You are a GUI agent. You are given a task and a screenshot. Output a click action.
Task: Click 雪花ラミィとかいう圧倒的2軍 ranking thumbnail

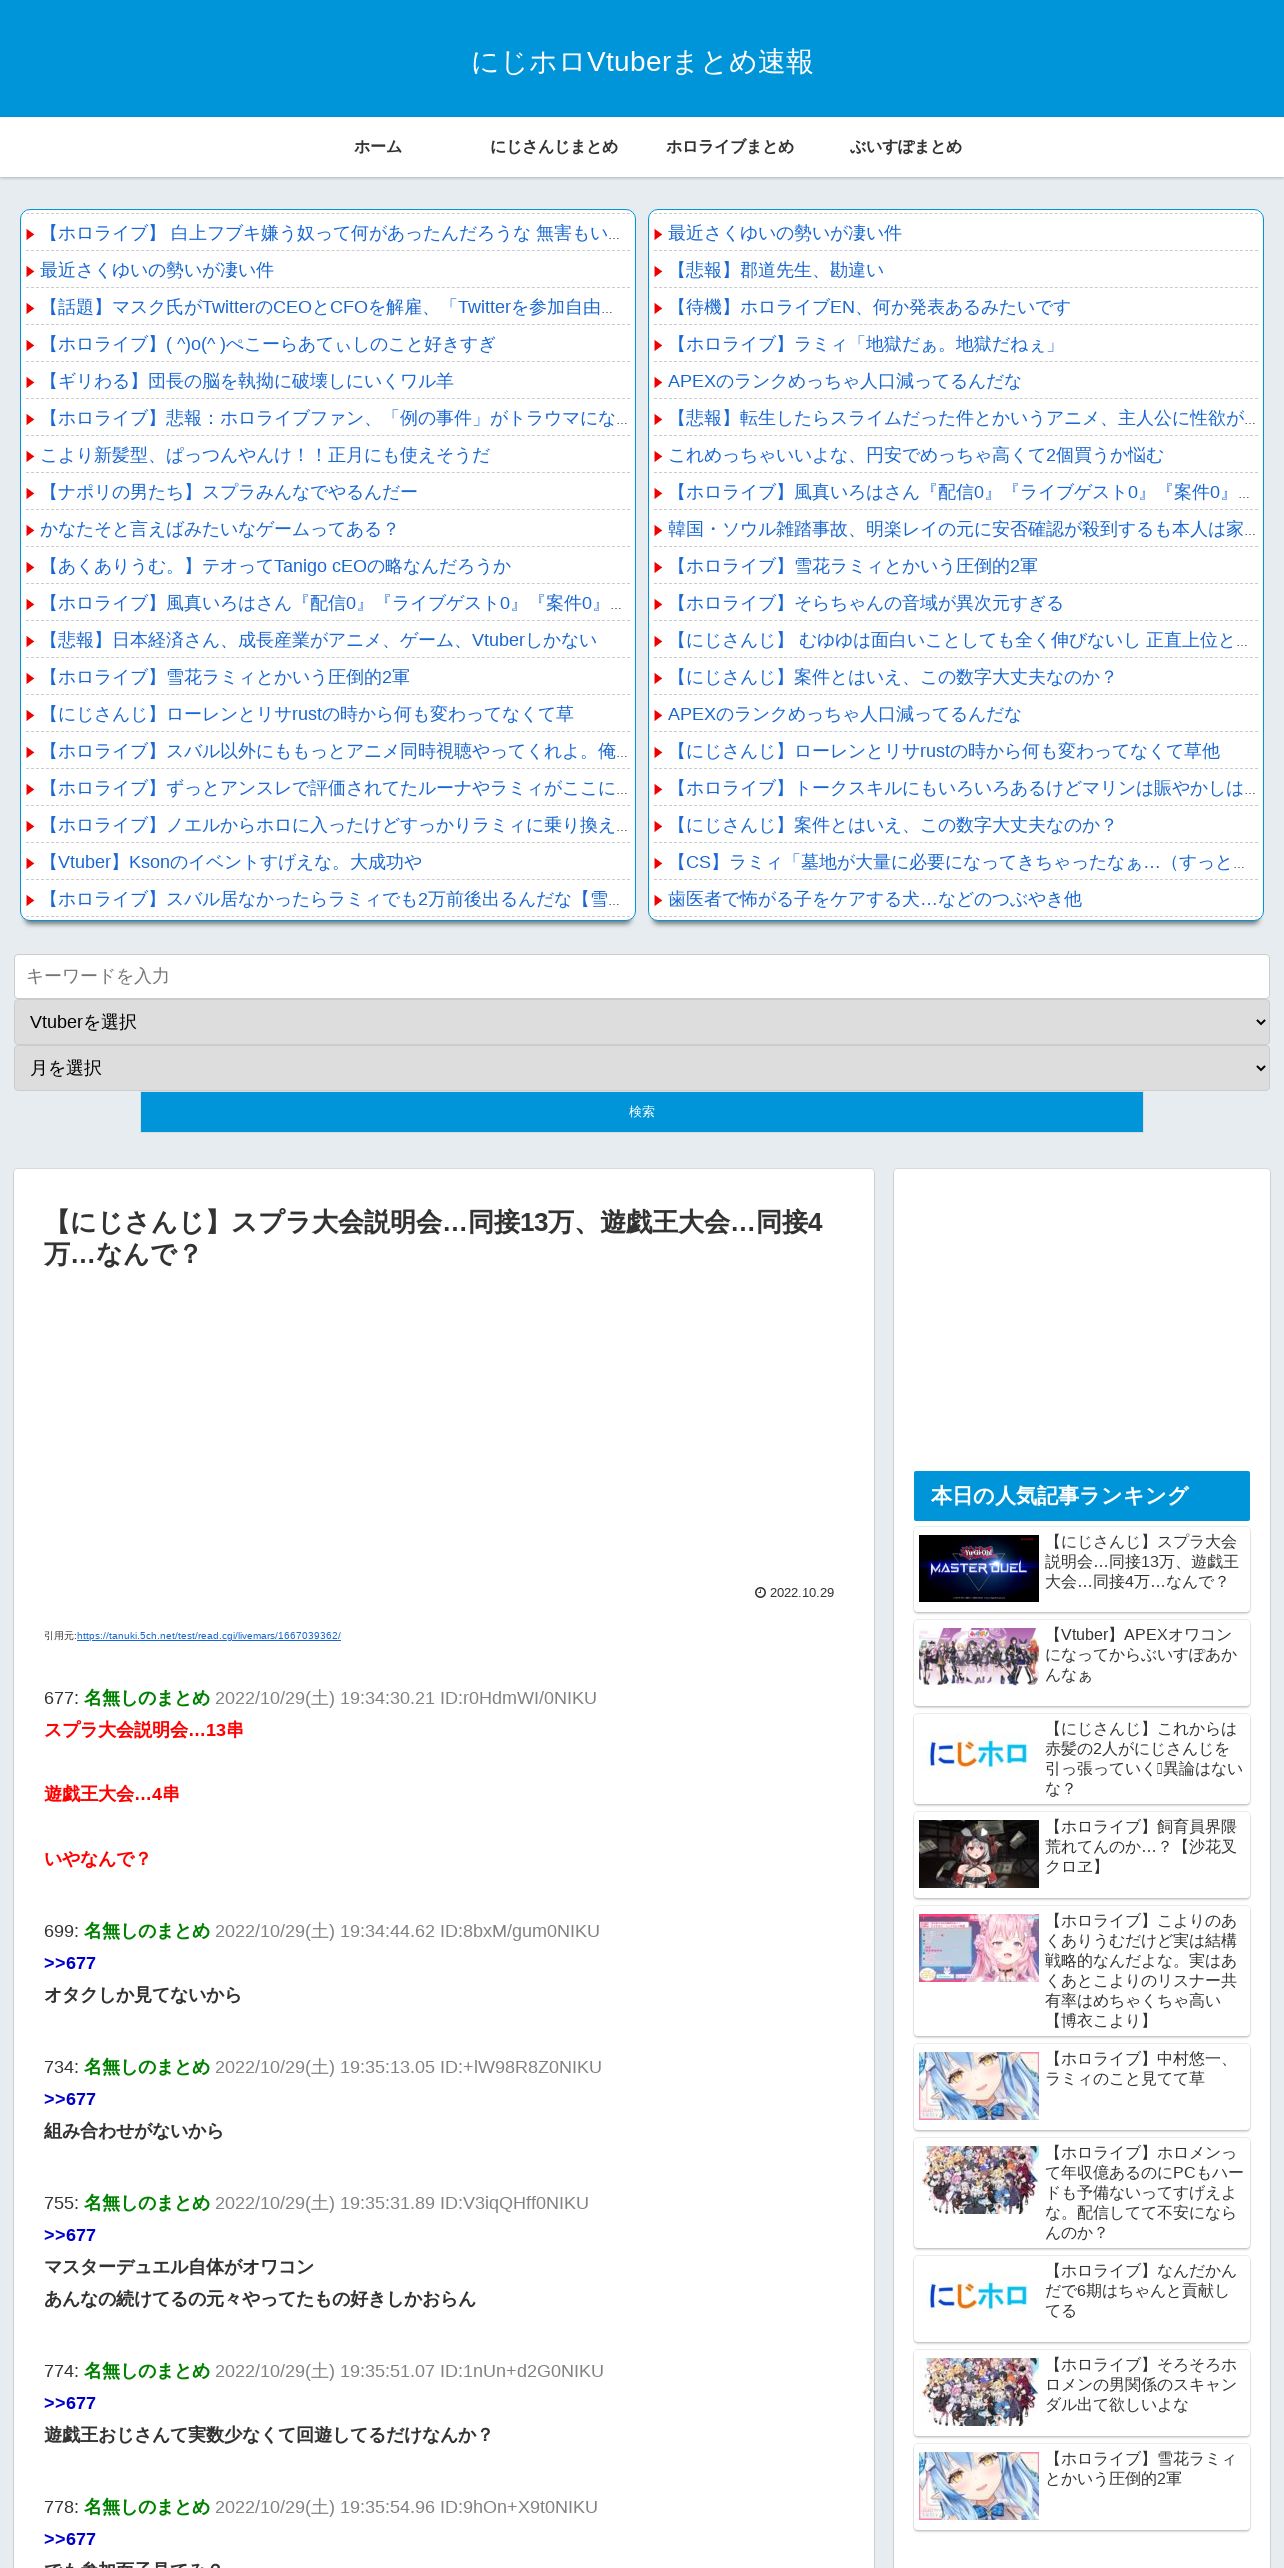coord(979,2486)
